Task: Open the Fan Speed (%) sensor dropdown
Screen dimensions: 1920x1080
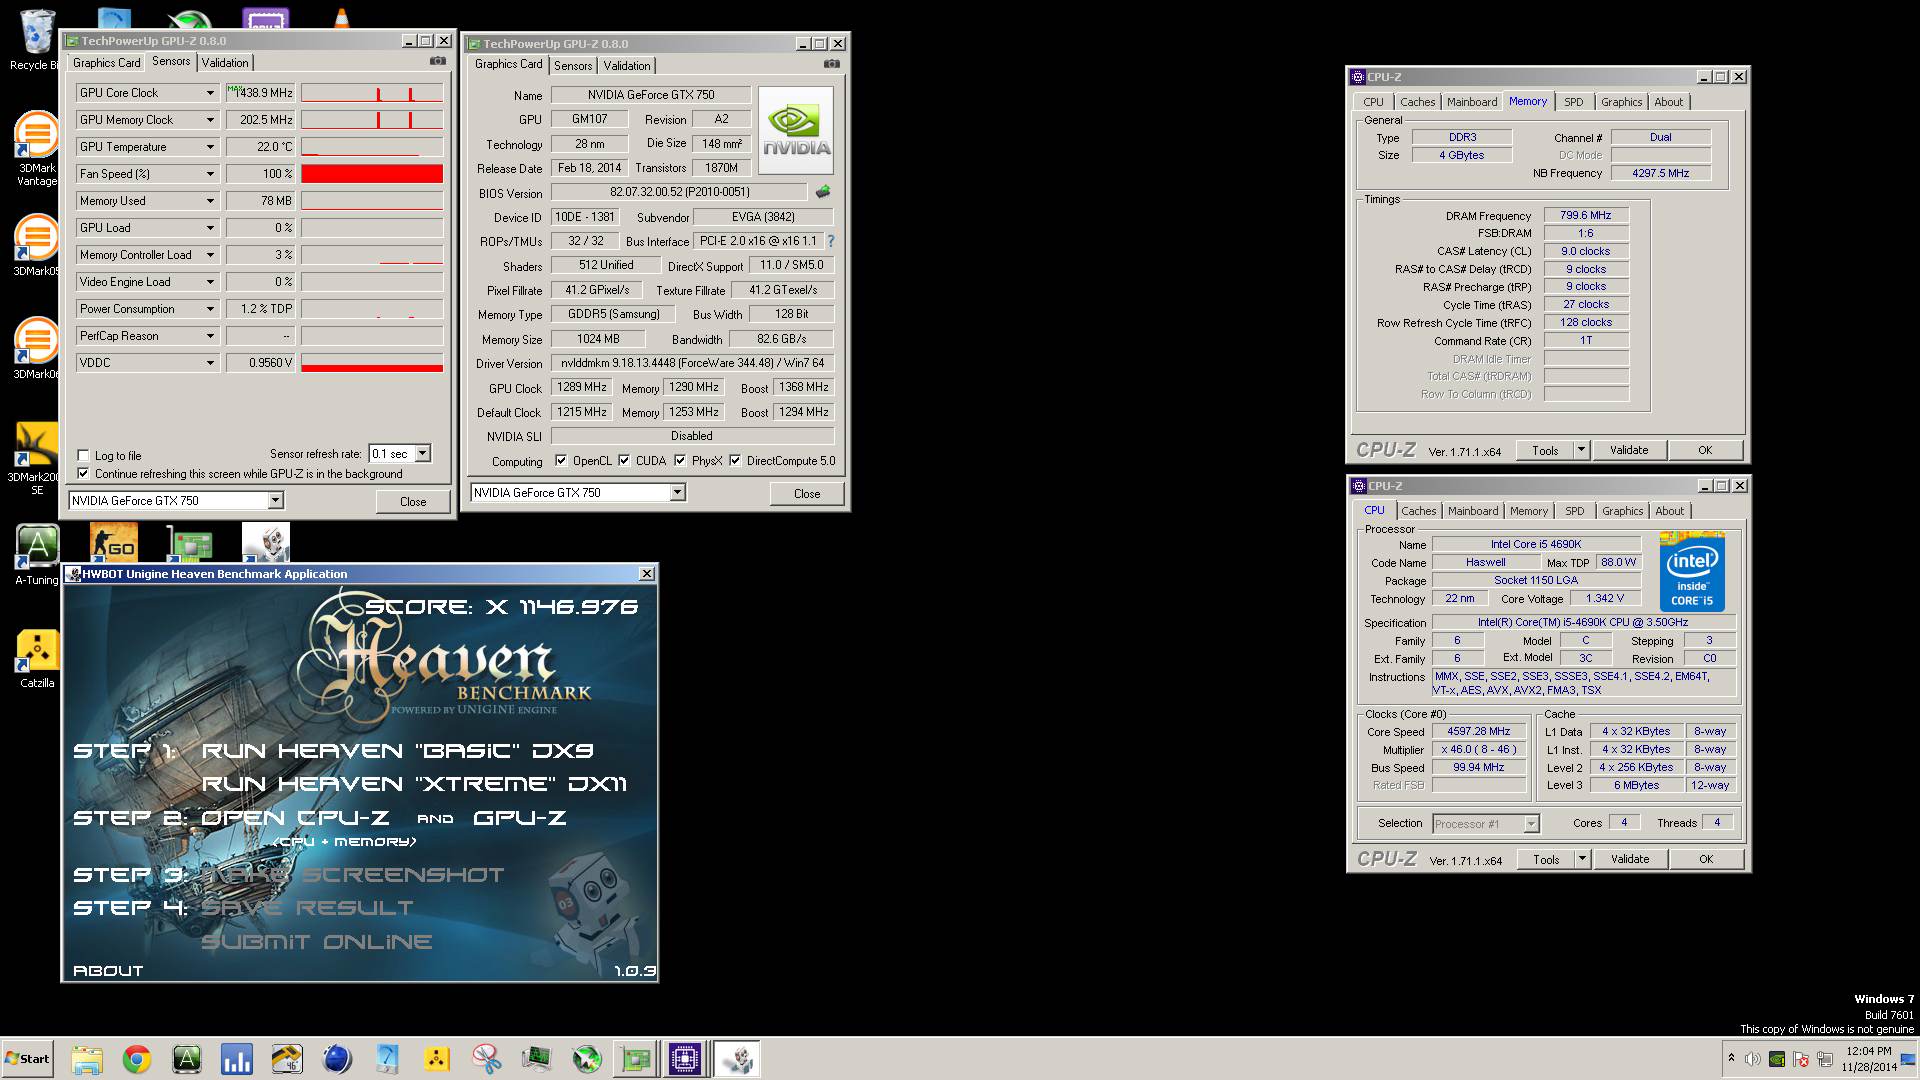Action: click(x=210, y=174)
